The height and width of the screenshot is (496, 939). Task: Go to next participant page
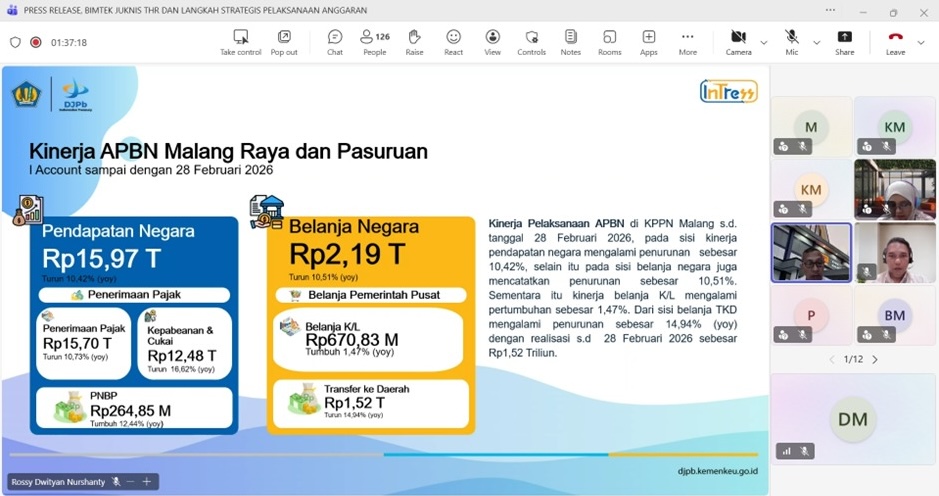coord(875,359)
